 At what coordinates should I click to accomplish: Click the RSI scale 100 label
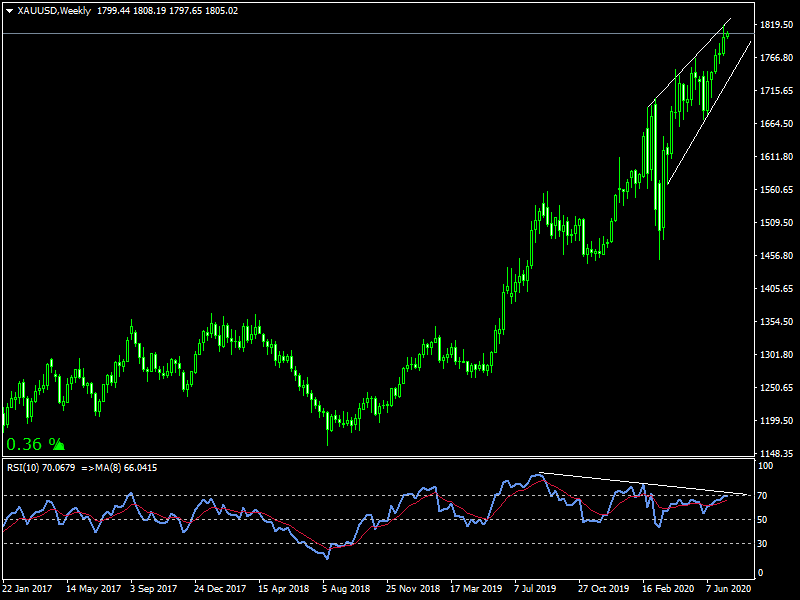tap(766, 466)
